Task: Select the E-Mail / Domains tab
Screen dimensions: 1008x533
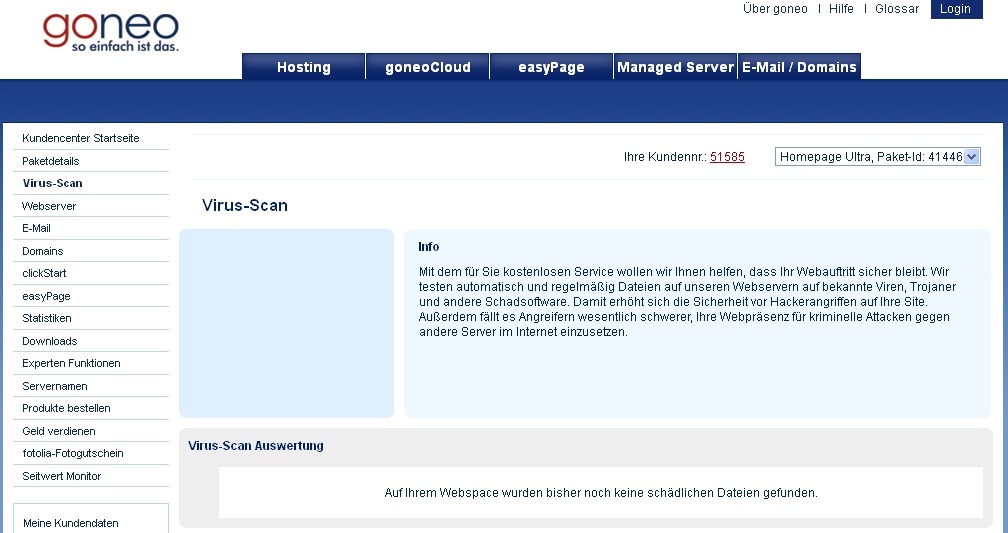Action: coord(799,67)
